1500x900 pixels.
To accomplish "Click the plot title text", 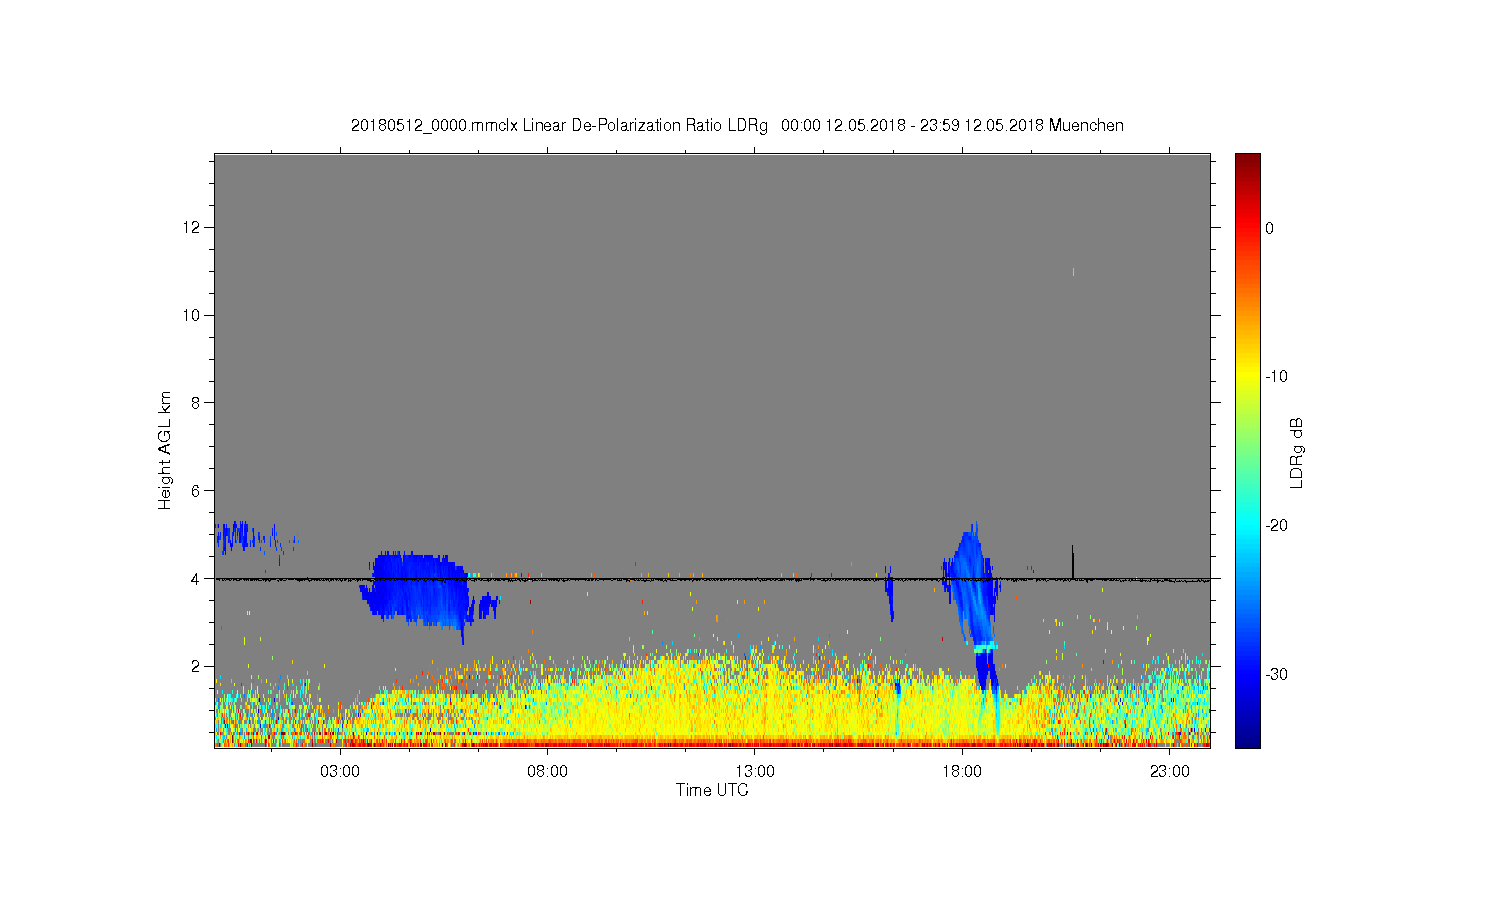I will pyautogui.click(x=737, y=125).
